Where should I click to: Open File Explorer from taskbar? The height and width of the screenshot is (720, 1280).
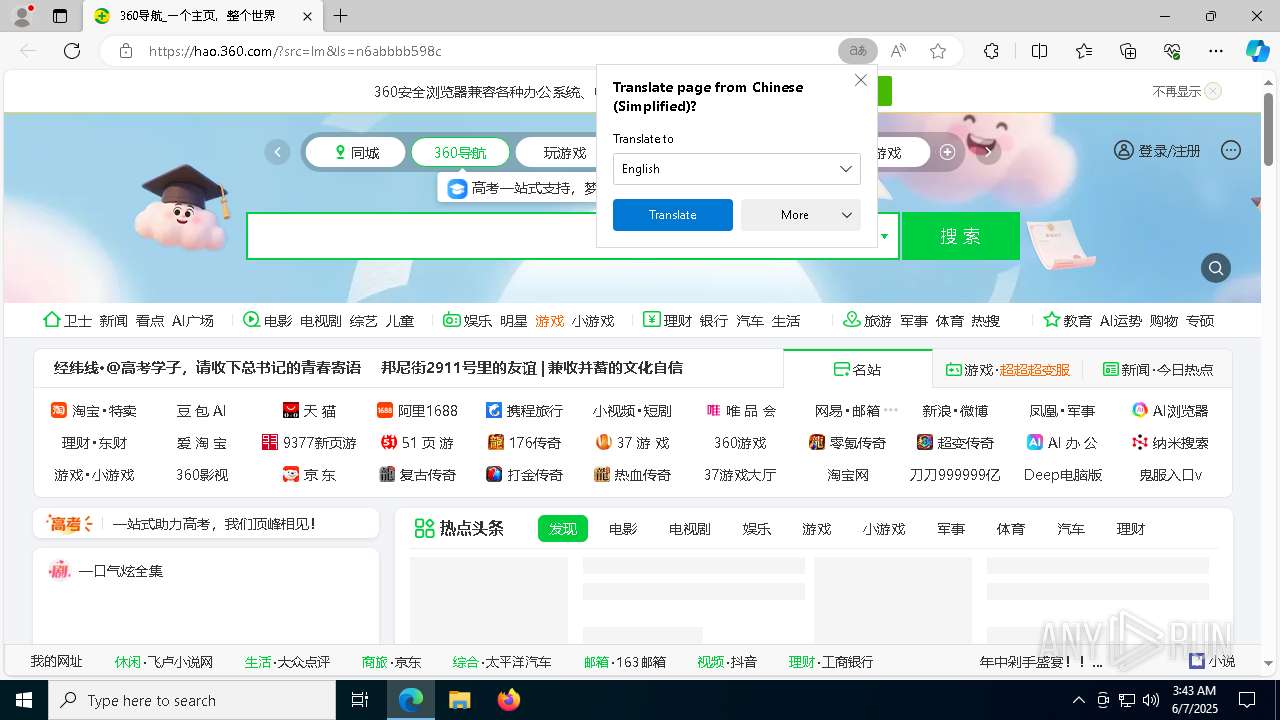click(x=459, y=700)
